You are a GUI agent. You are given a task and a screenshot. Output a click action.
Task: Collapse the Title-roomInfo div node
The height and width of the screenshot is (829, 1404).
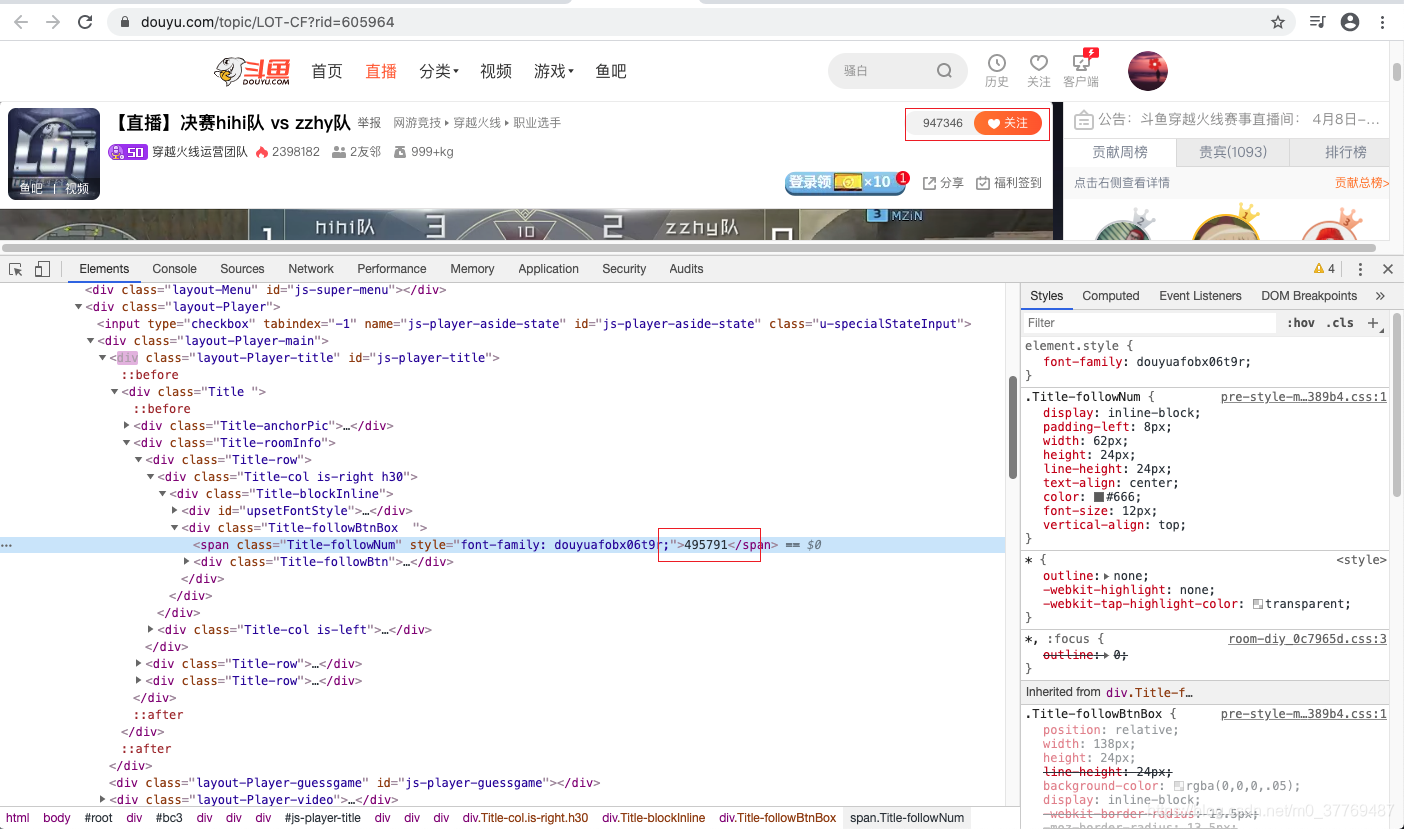127,443
